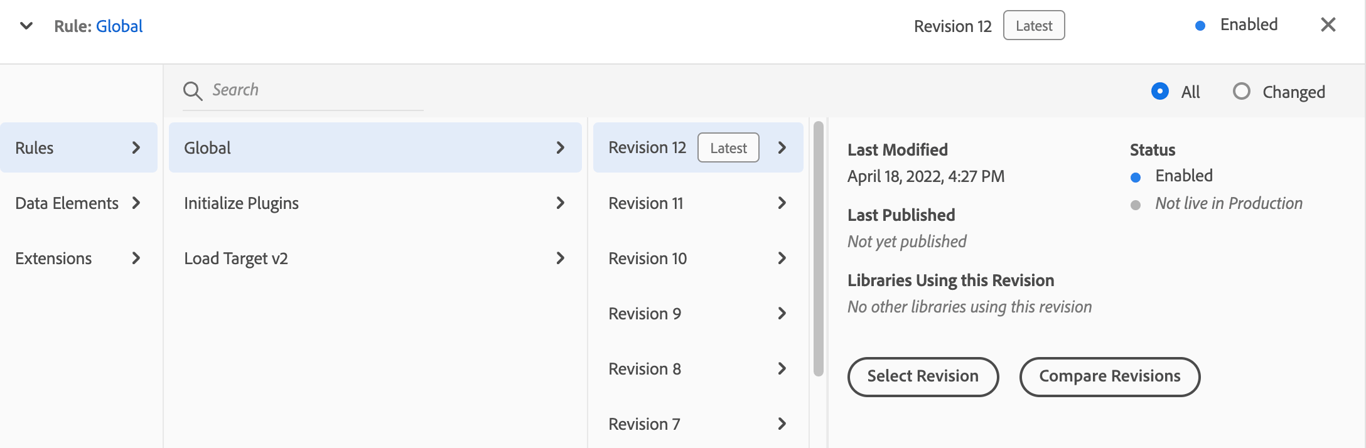Click the Compare Revisions button
The width and height of the screenshot is (1366, 448).
(x=1109, y=376)
